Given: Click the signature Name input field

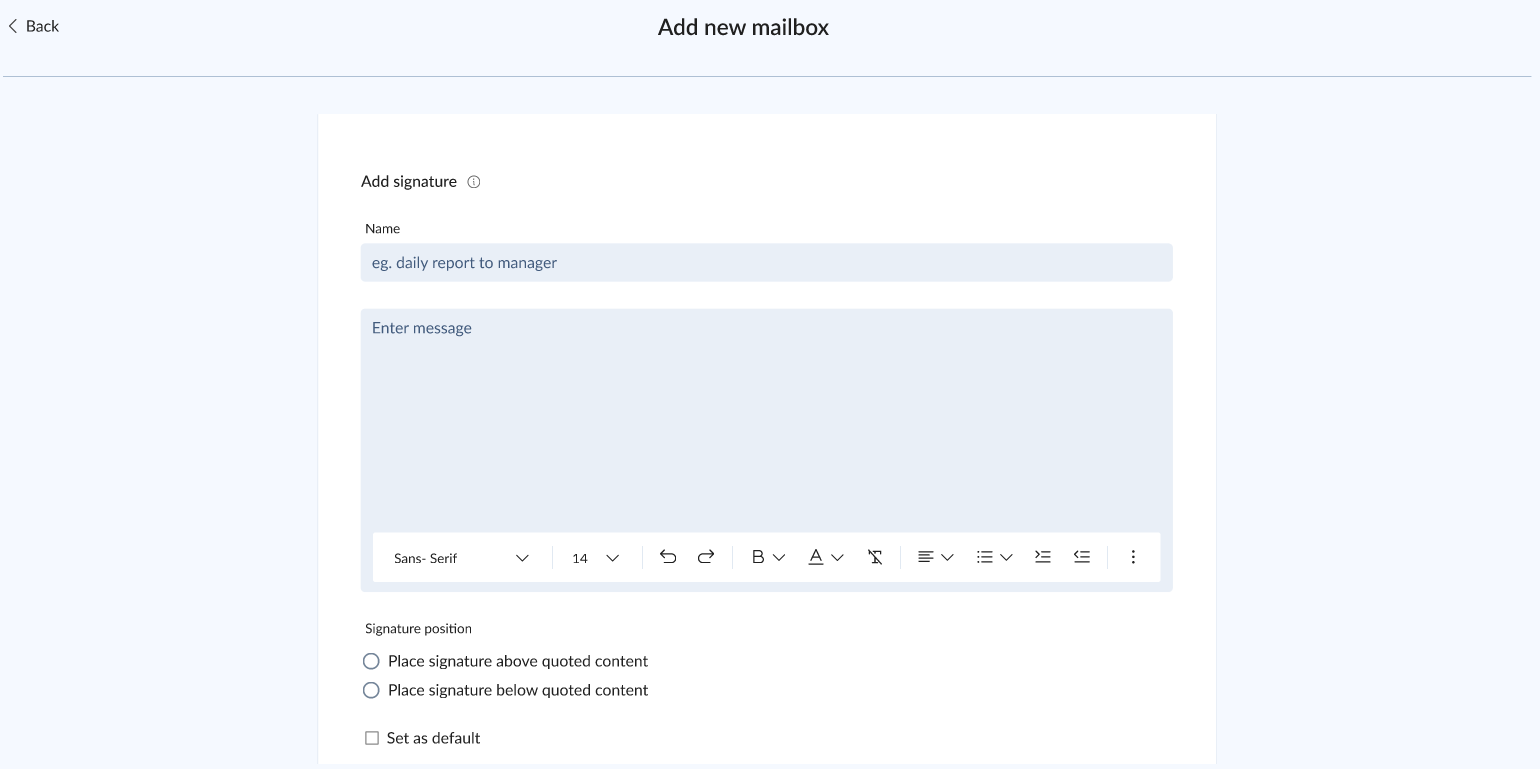Looking at the screenshot, I should [x=766, y=263].
